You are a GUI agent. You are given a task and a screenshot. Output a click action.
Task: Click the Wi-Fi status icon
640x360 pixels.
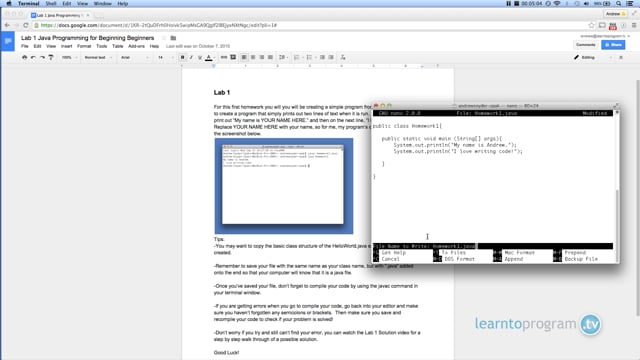point(557,4)
